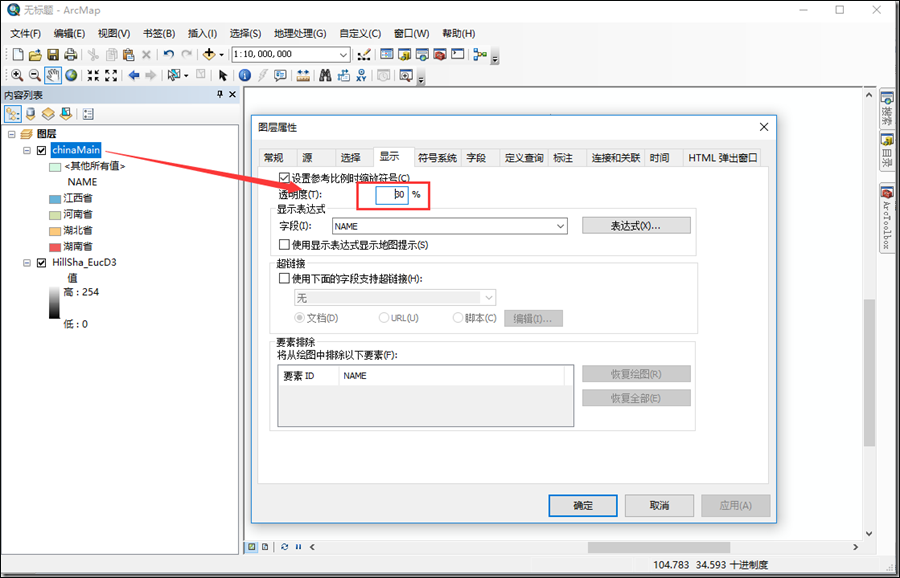
Task: Collapse the chinaMain layer in the contents tree
Action: point(25,148)
